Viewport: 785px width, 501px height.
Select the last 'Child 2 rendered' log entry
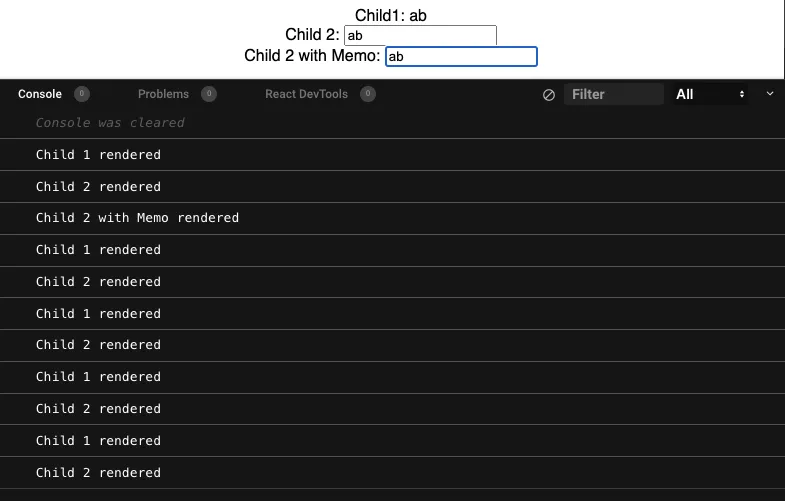pos(98,473)
